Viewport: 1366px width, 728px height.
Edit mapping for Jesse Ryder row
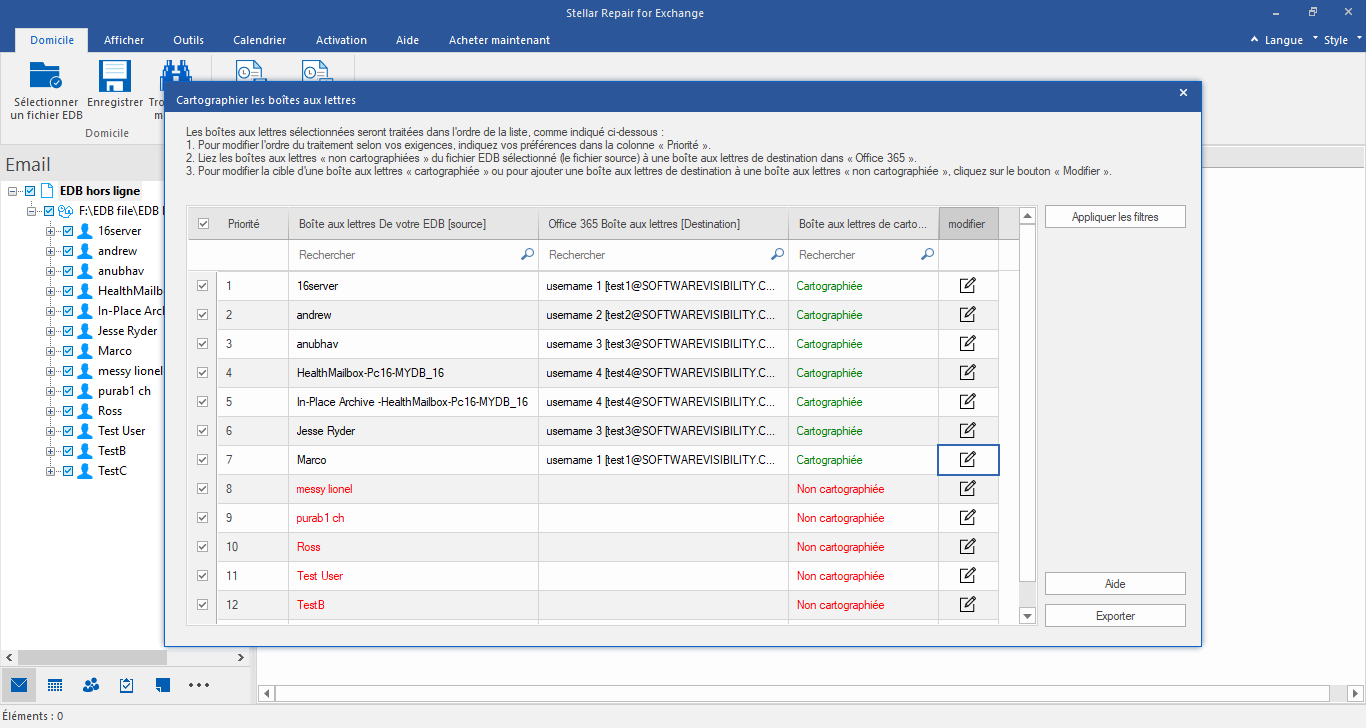[x=967, y=431]
